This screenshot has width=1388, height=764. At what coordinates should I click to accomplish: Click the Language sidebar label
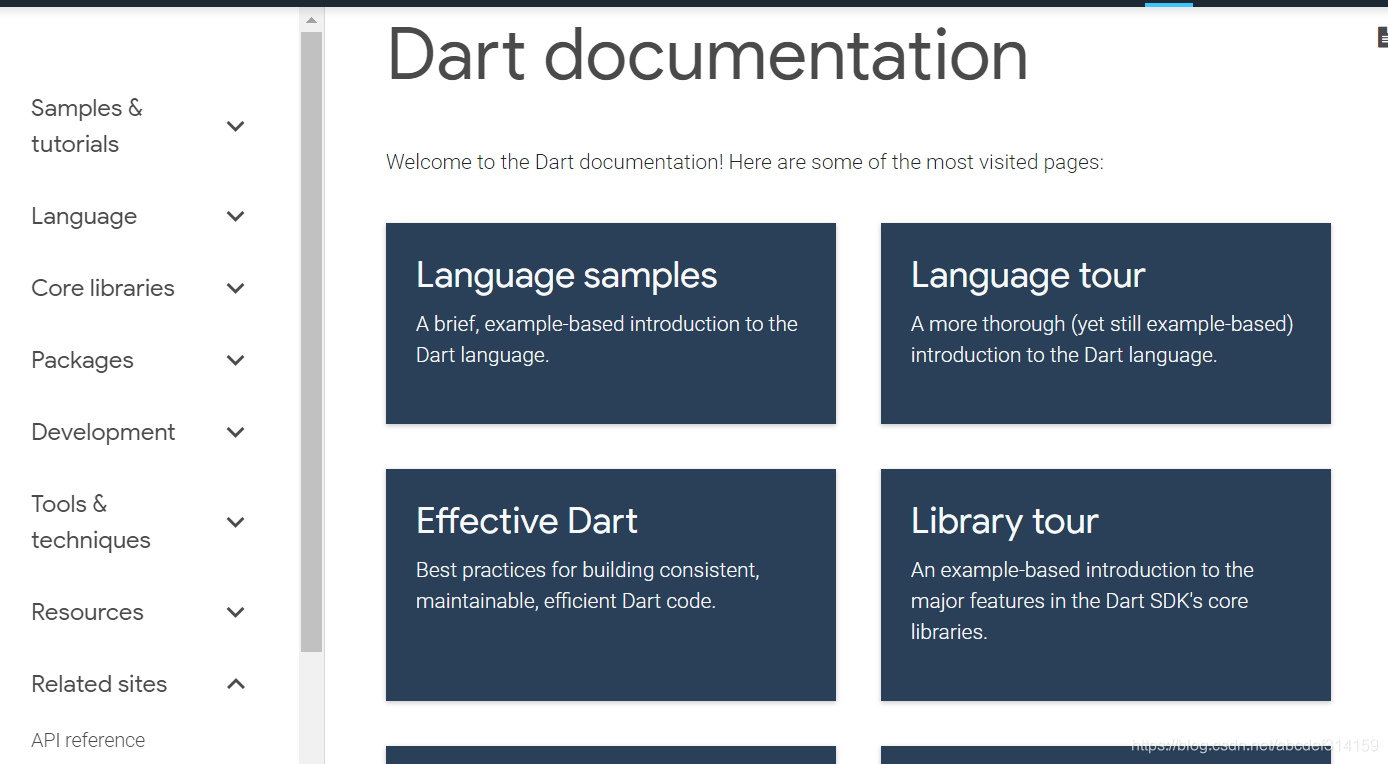tap(84, 216)
